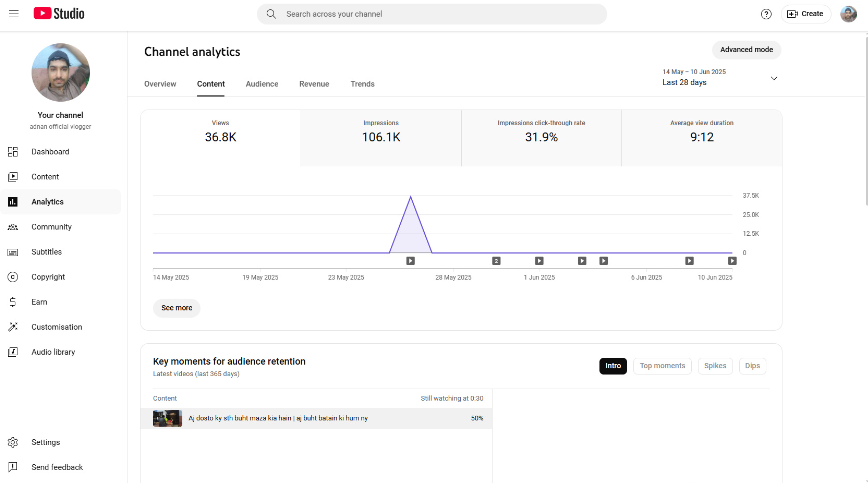Select the Spikes filter
This screenshot has width=868, height=483.
715,366
